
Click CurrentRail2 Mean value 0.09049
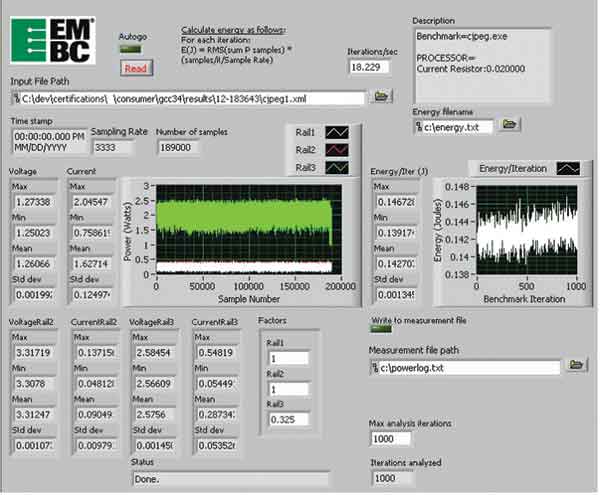[x=96, y=415]
